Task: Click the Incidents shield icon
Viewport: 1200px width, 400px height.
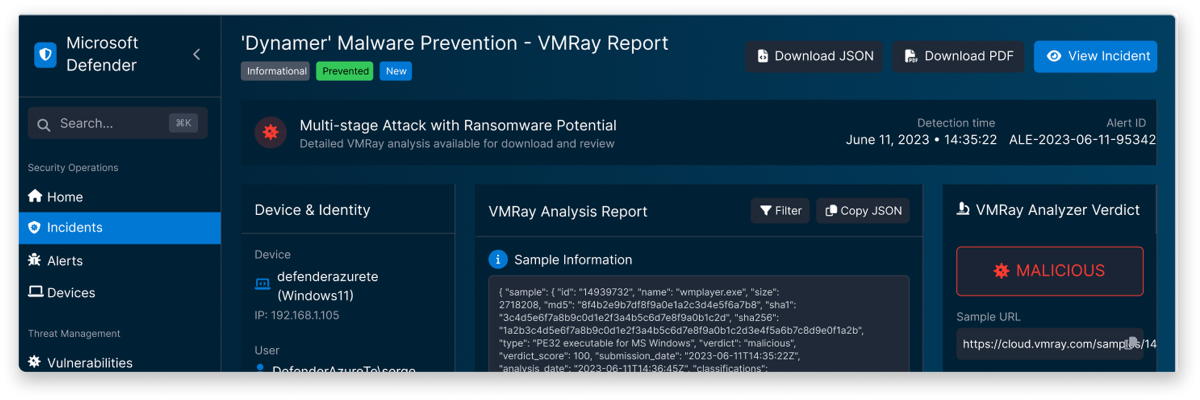Action: tap(35, 227)
